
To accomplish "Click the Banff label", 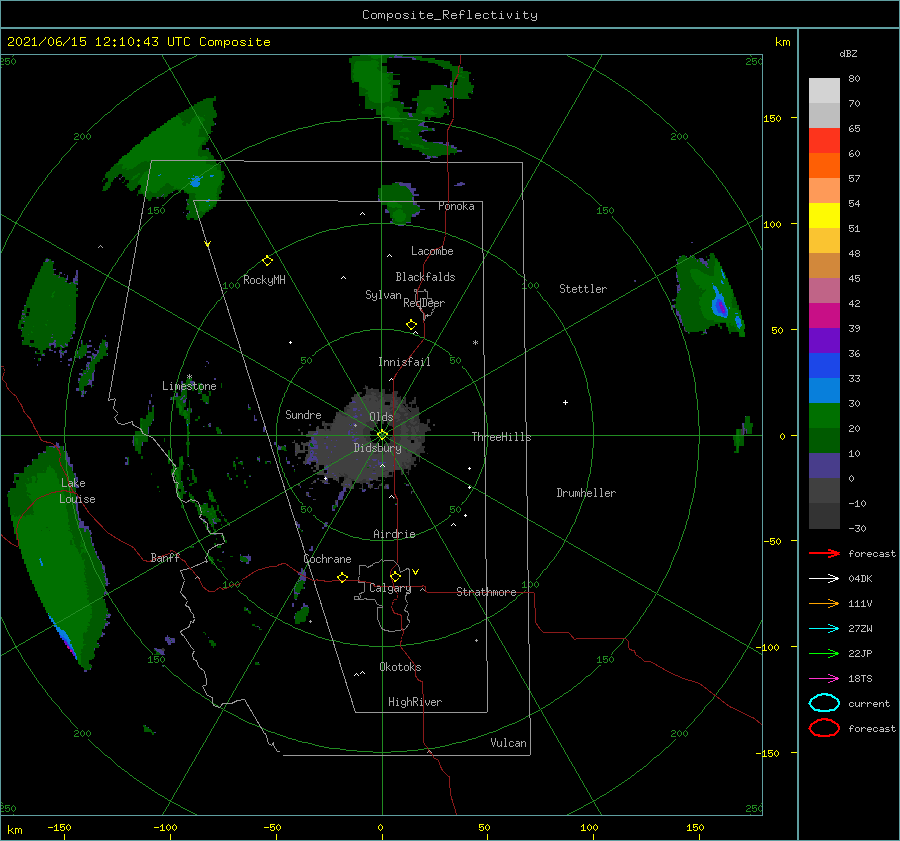I will point(165,558).
